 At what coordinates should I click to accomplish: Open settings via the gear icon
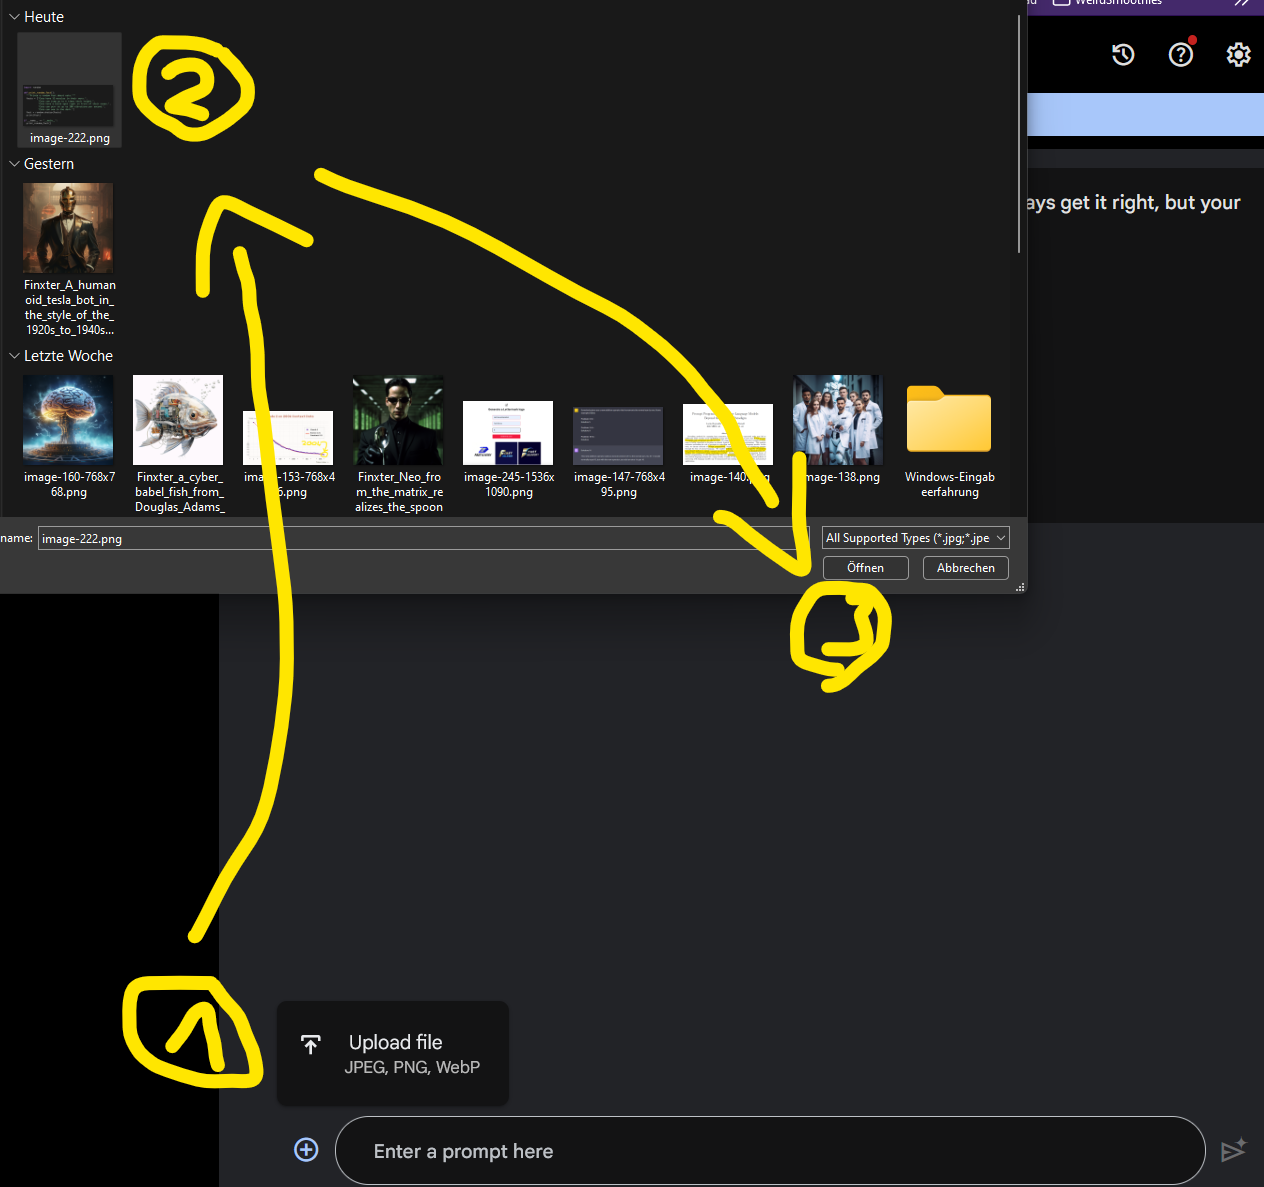(1238, 55)
